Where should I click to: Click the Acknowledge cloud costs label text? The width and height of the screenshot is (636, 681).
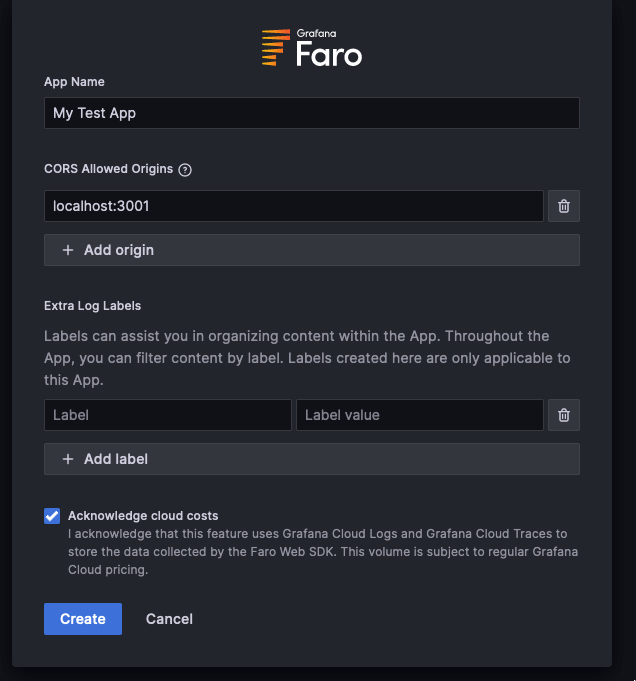tap(143, 516)
